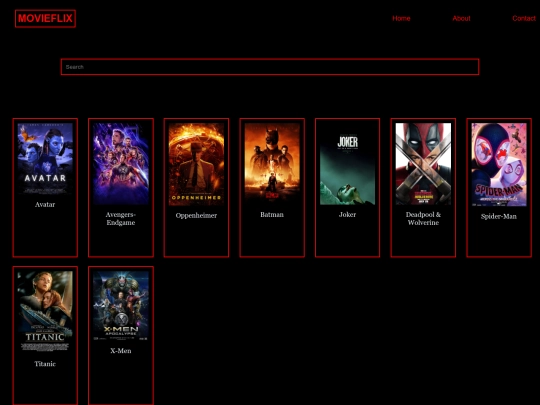Click the 'Deadpool & Wolverine' title text
This screenshot has width=540, height=405.
[423, 219]
